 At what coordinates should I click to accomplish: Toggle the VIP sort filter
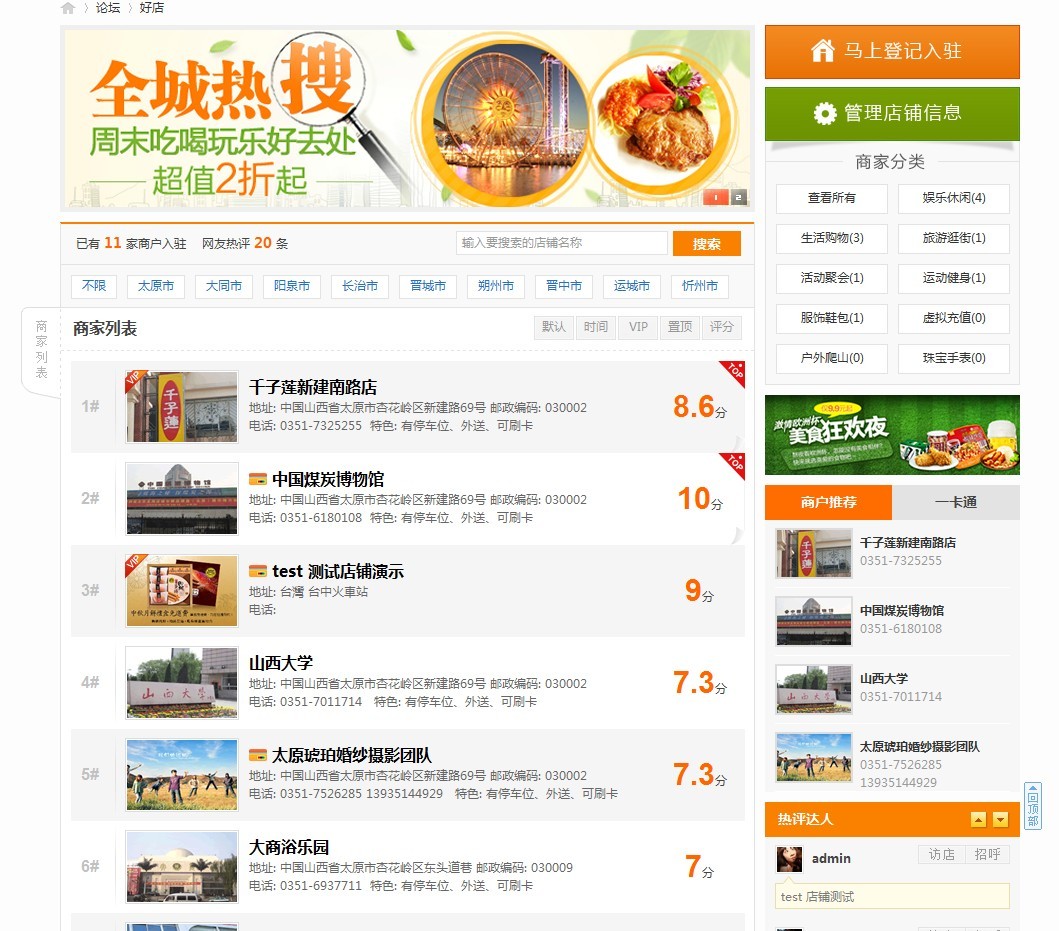[637, 326]
